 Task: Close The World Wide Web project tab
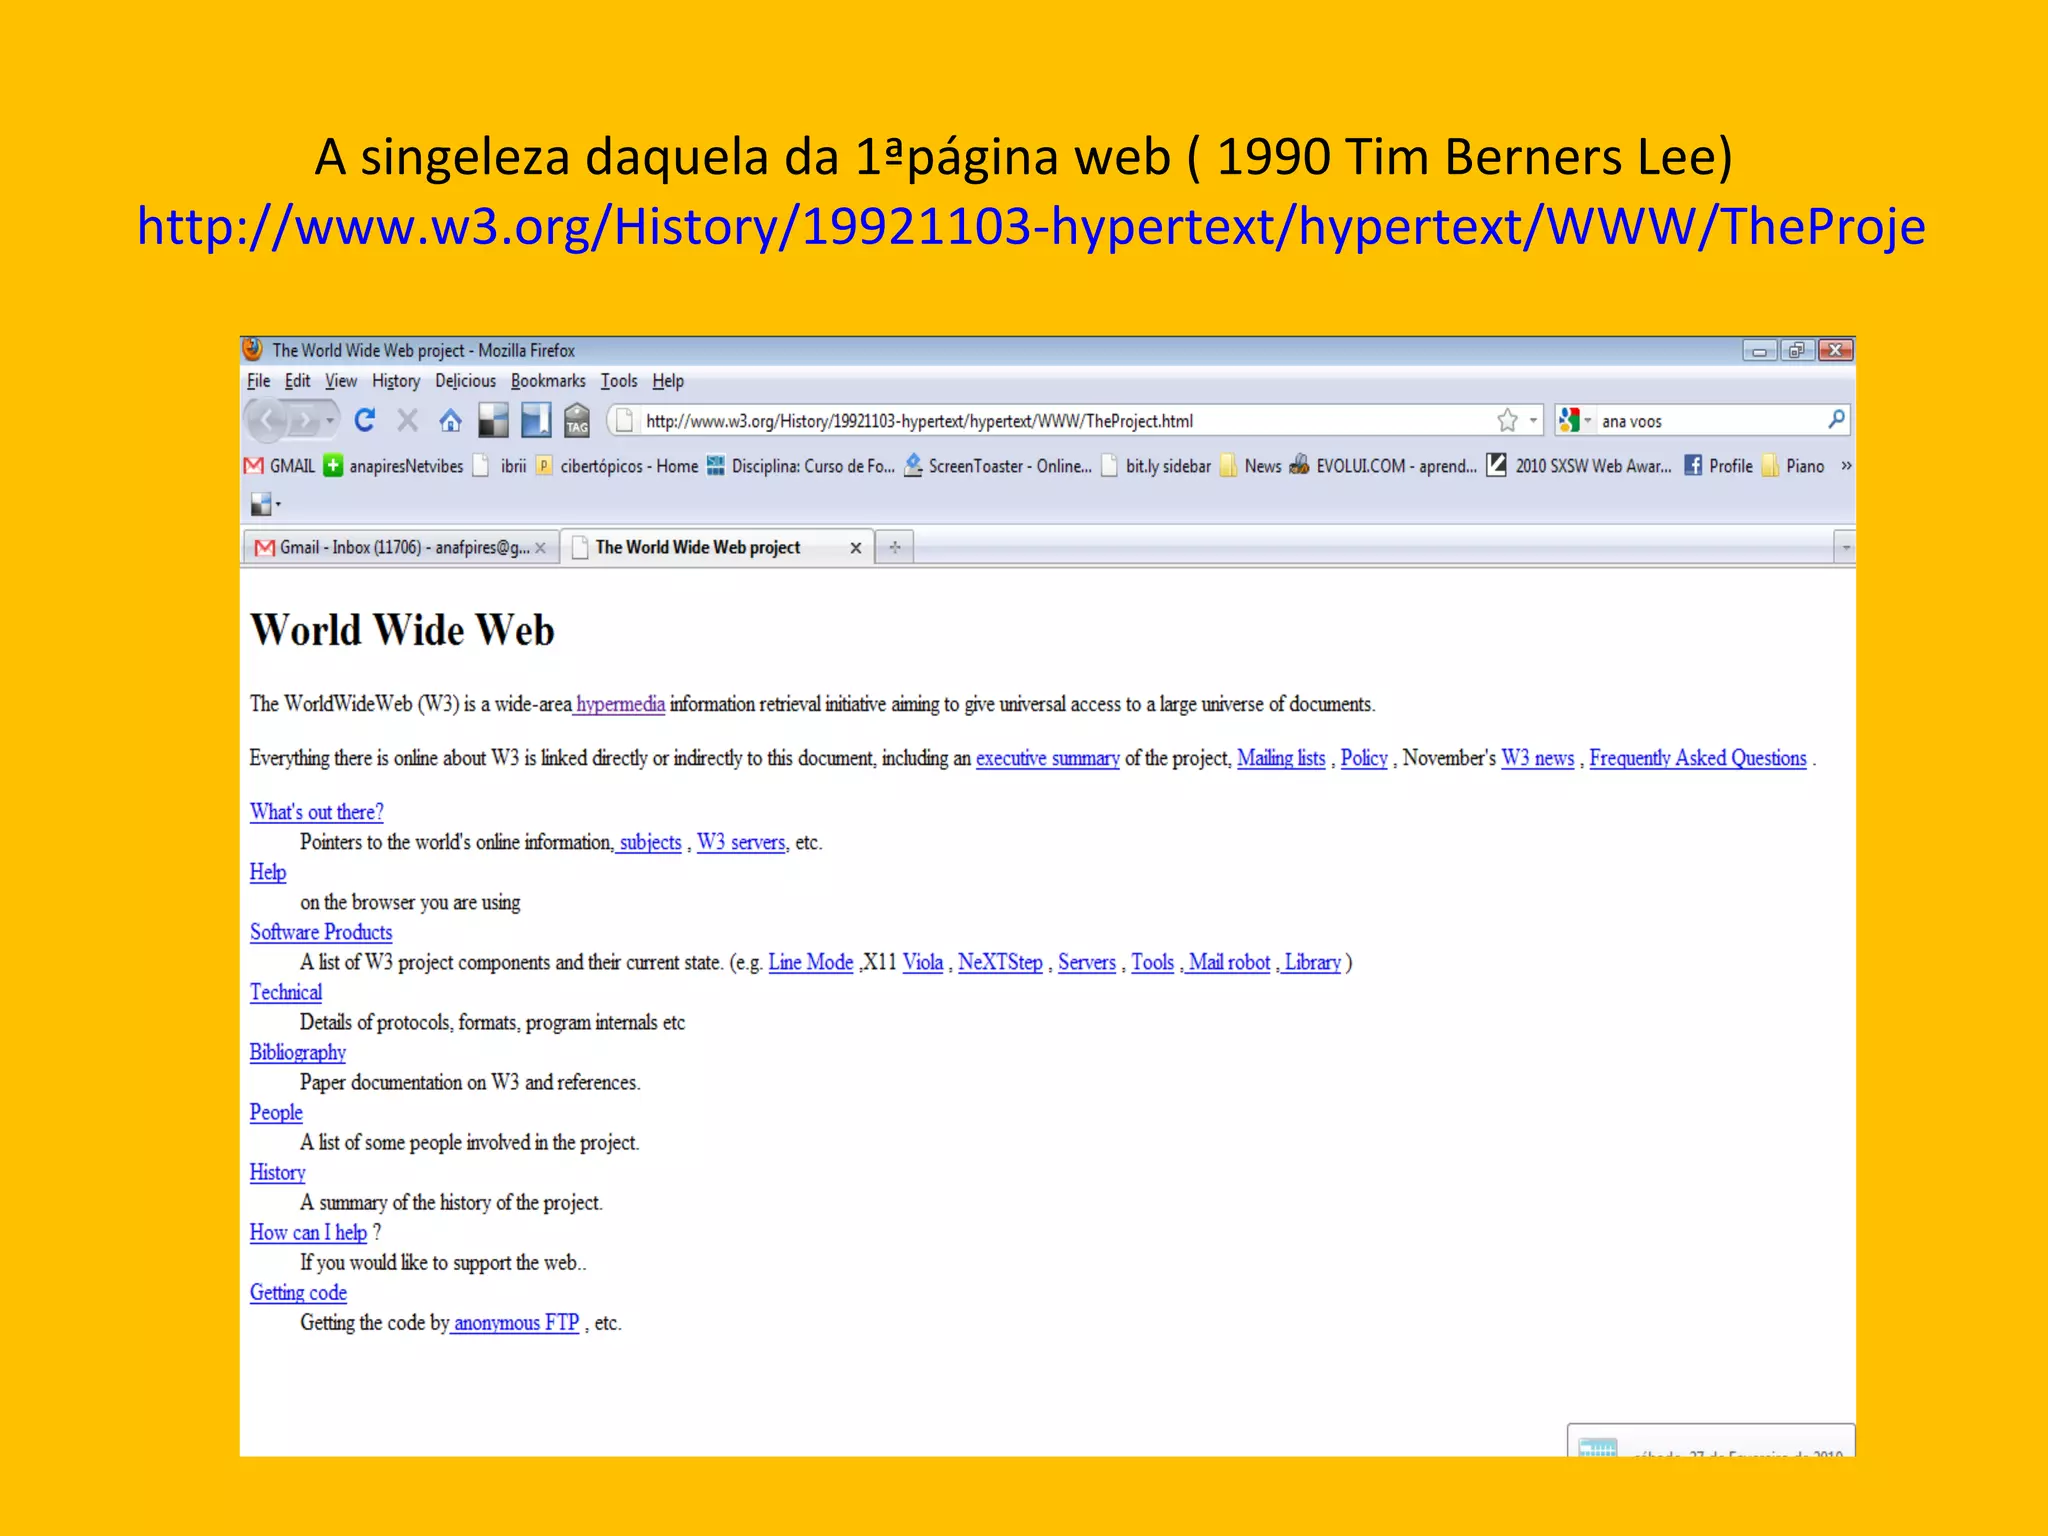pos(855,548)
